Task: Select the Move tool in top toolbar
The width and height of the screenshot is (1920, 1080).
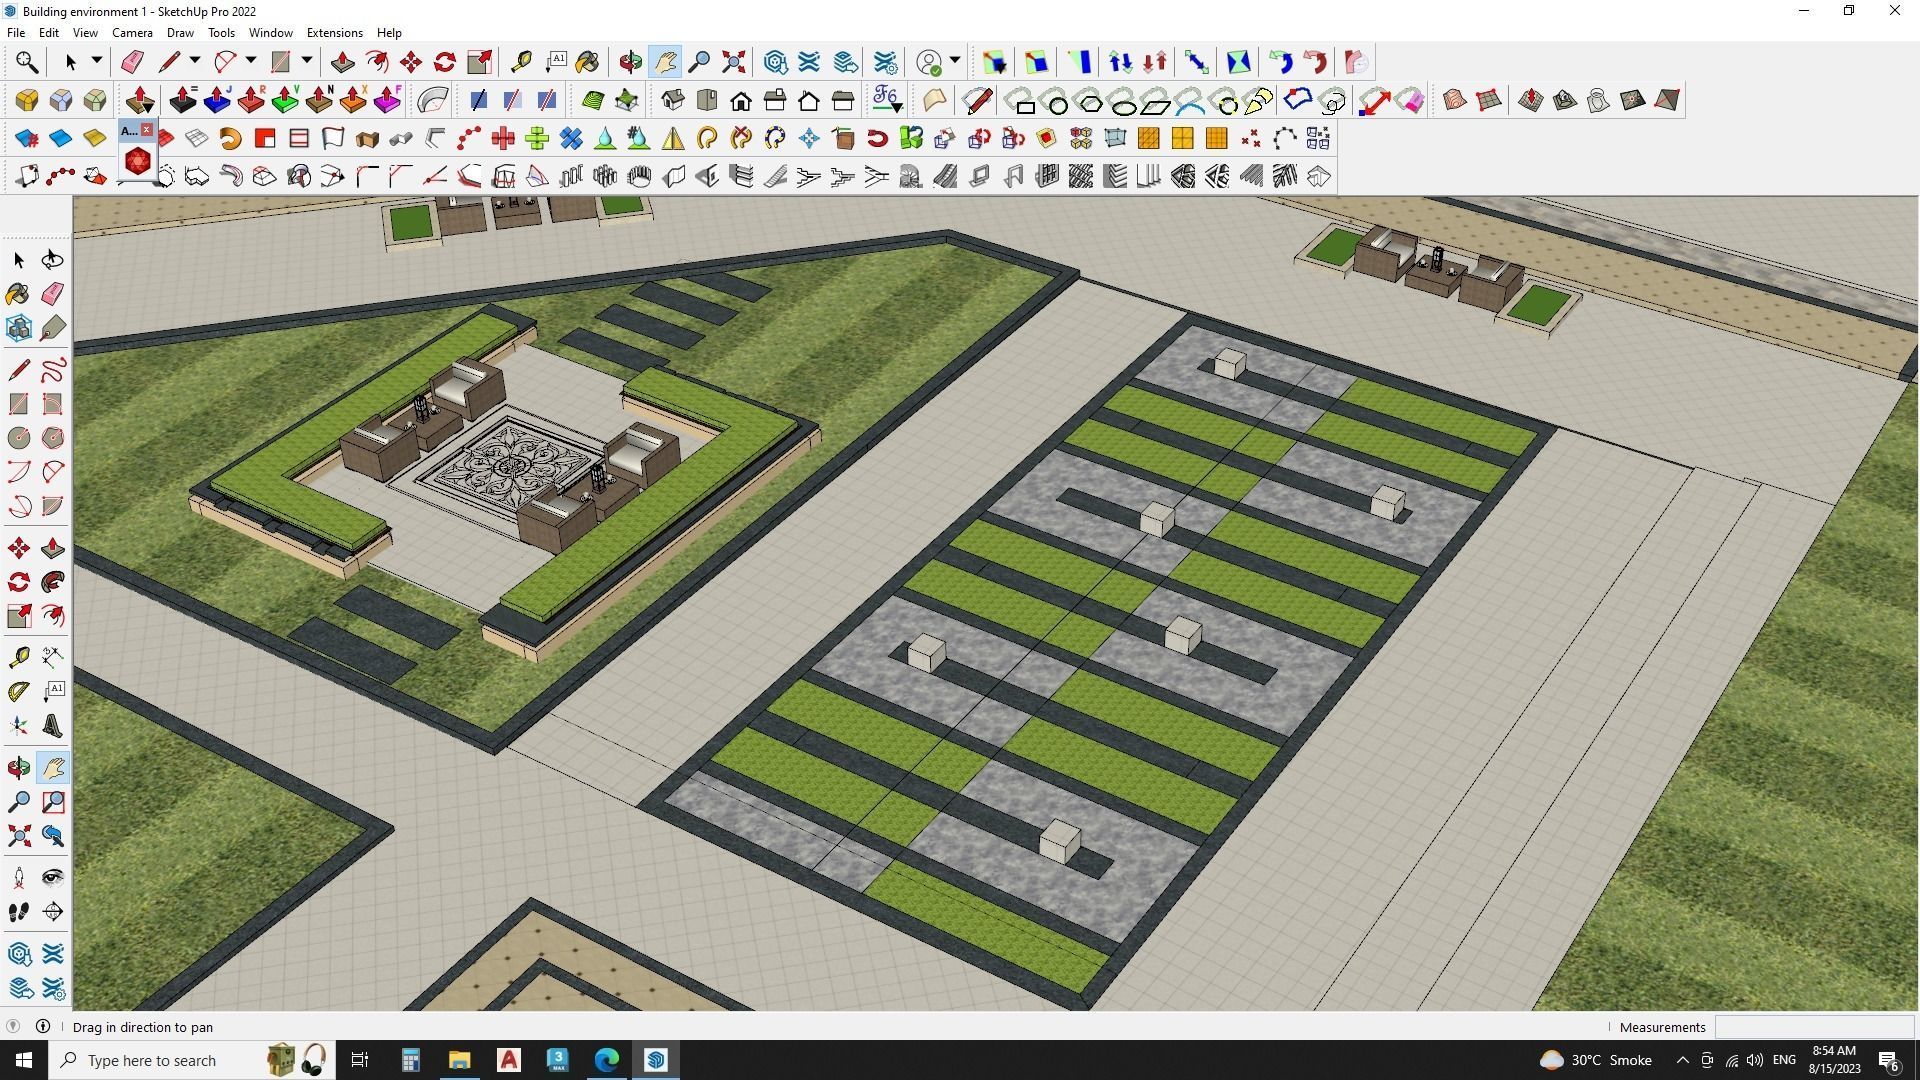Action: [411, 62]
